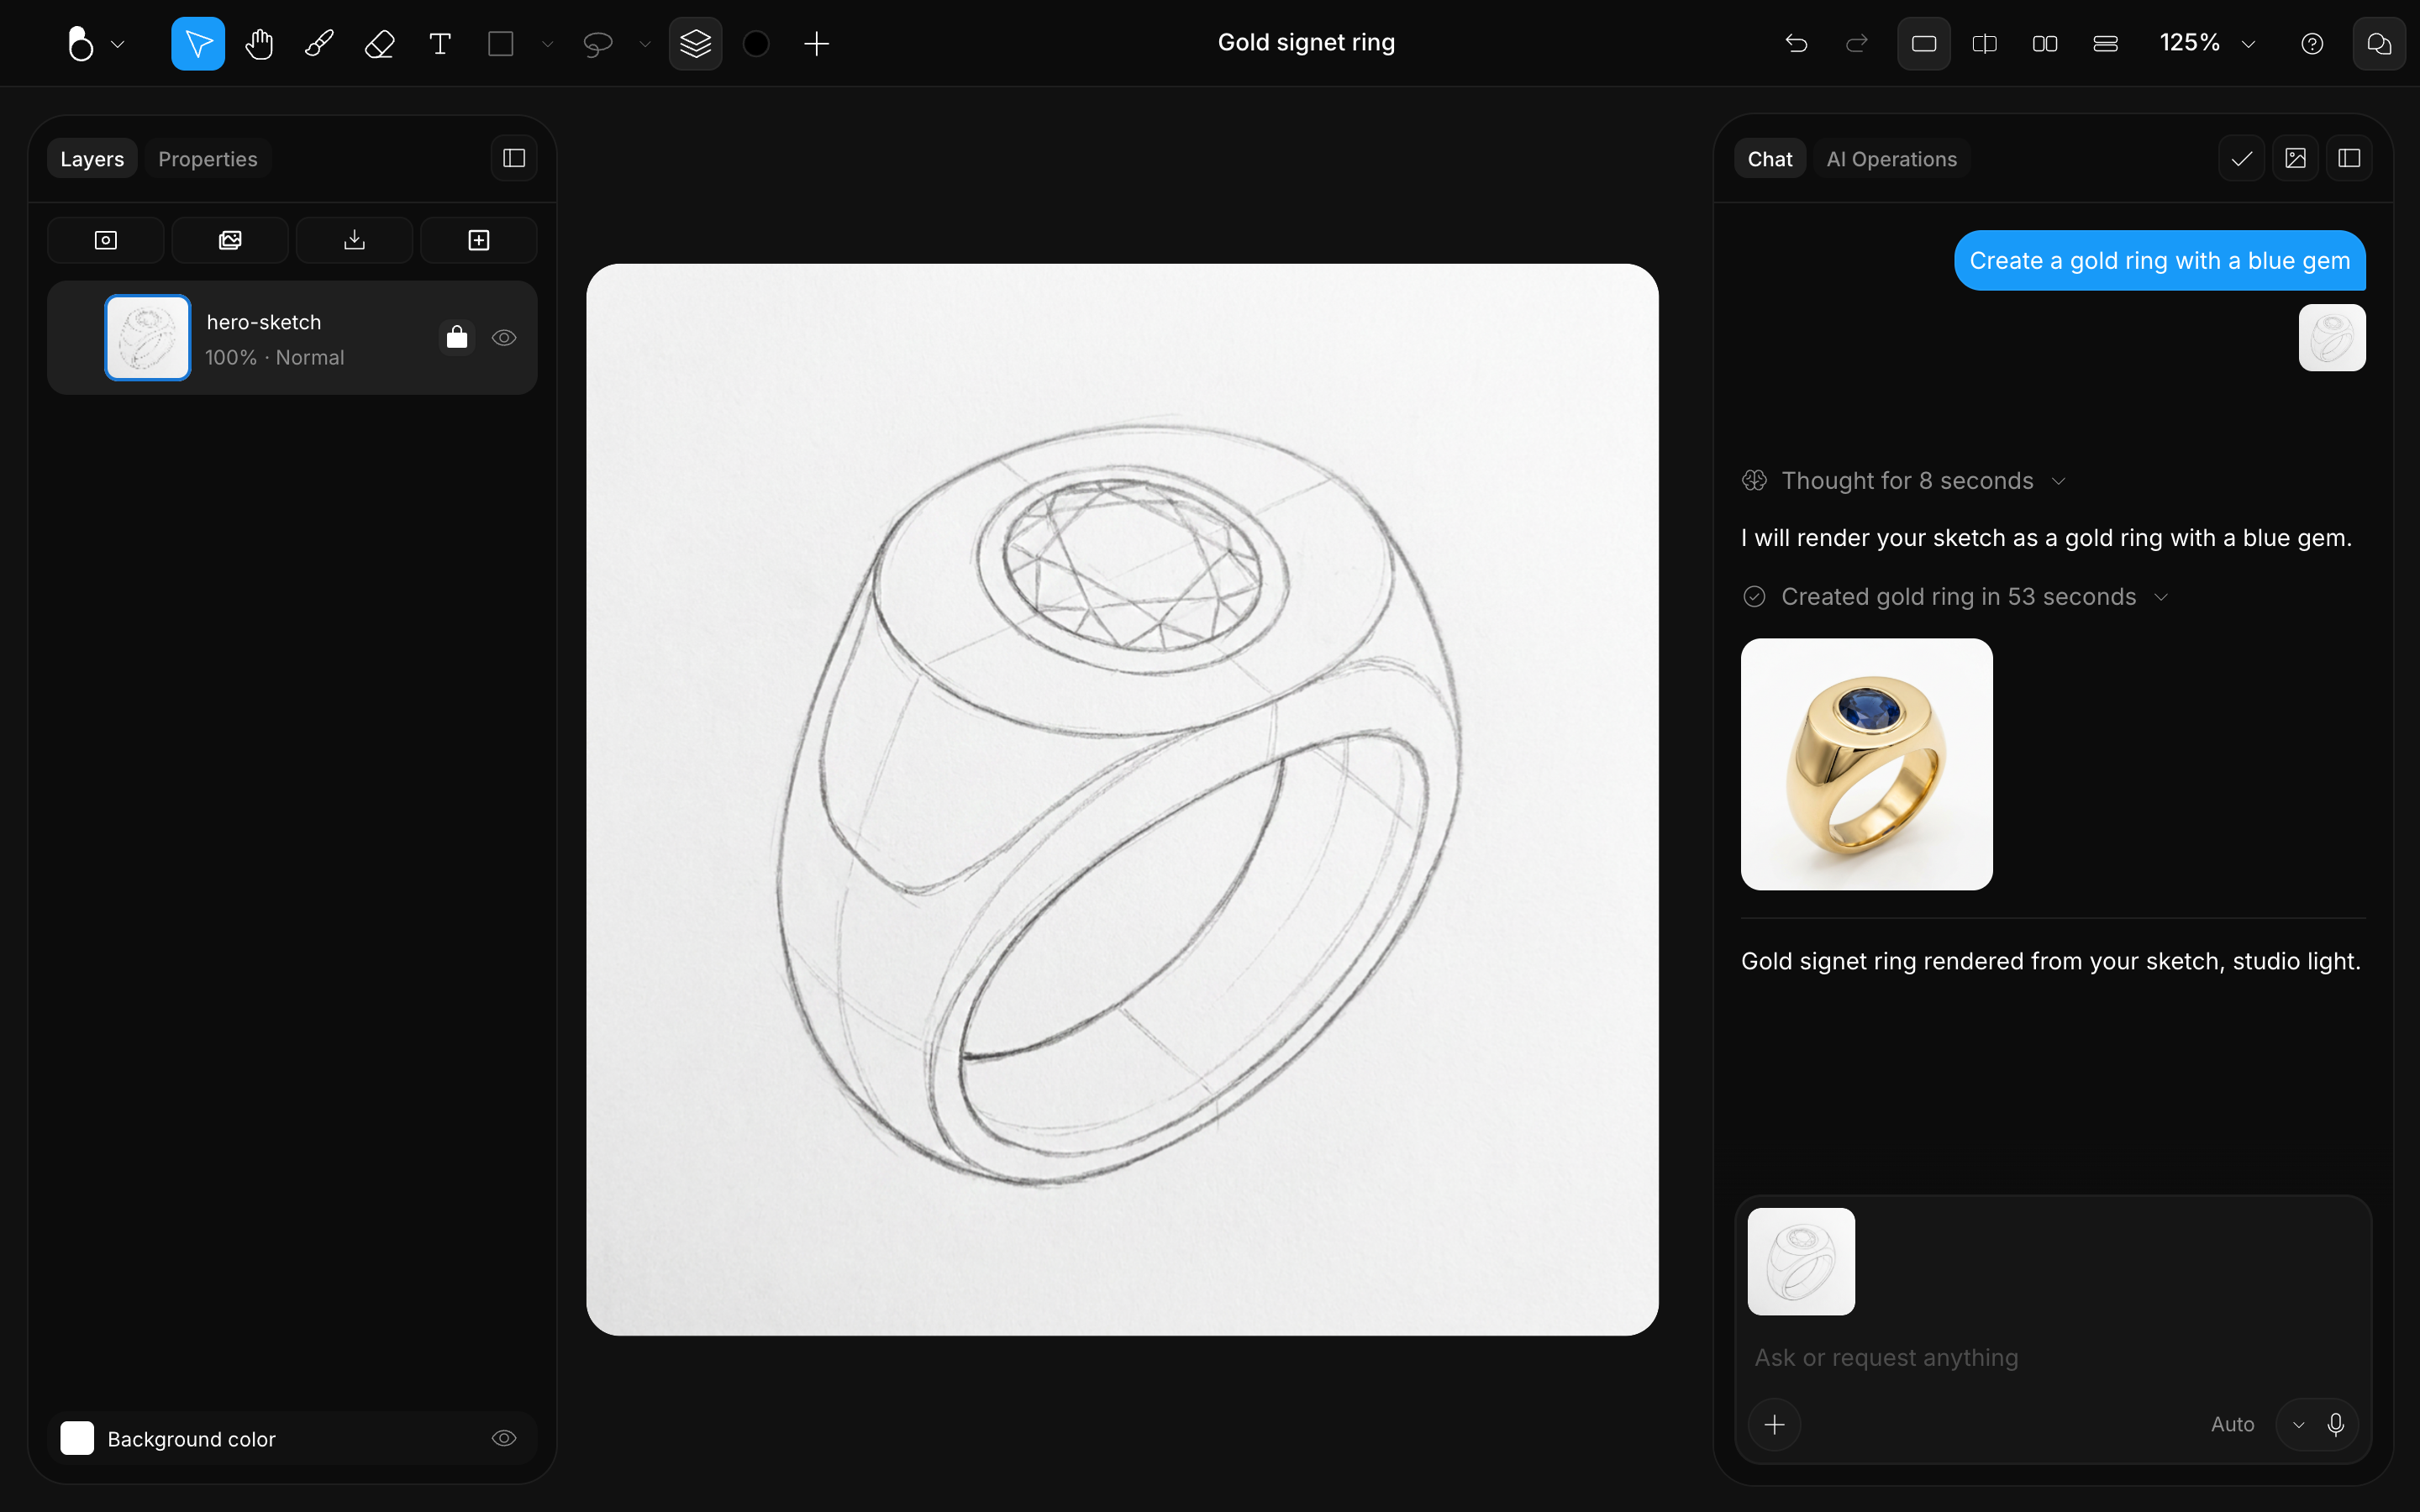Viewport: 2420px width, 1512px height.
Task: Expand the shape tool options chevron
Action: click(547, 44)
